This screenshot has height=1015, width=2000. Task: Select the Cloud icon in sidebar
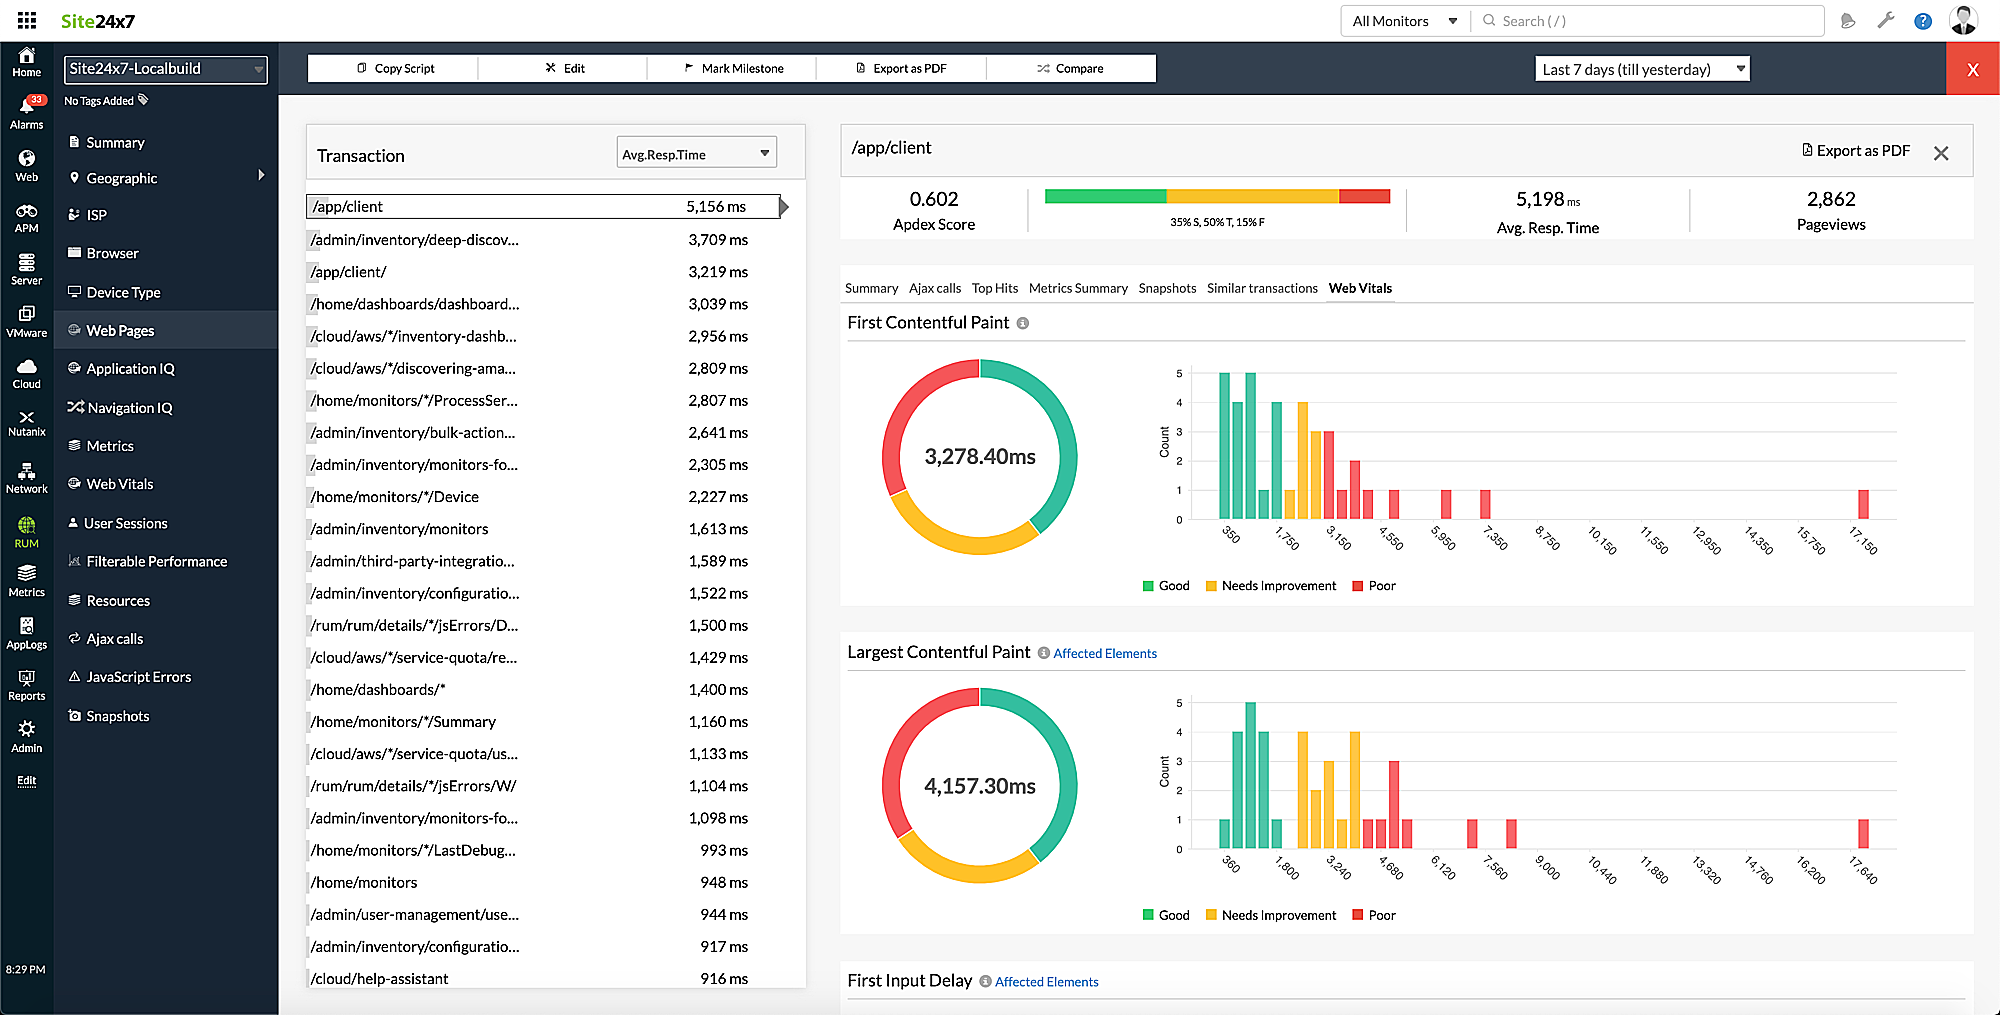tap(26, 367)
